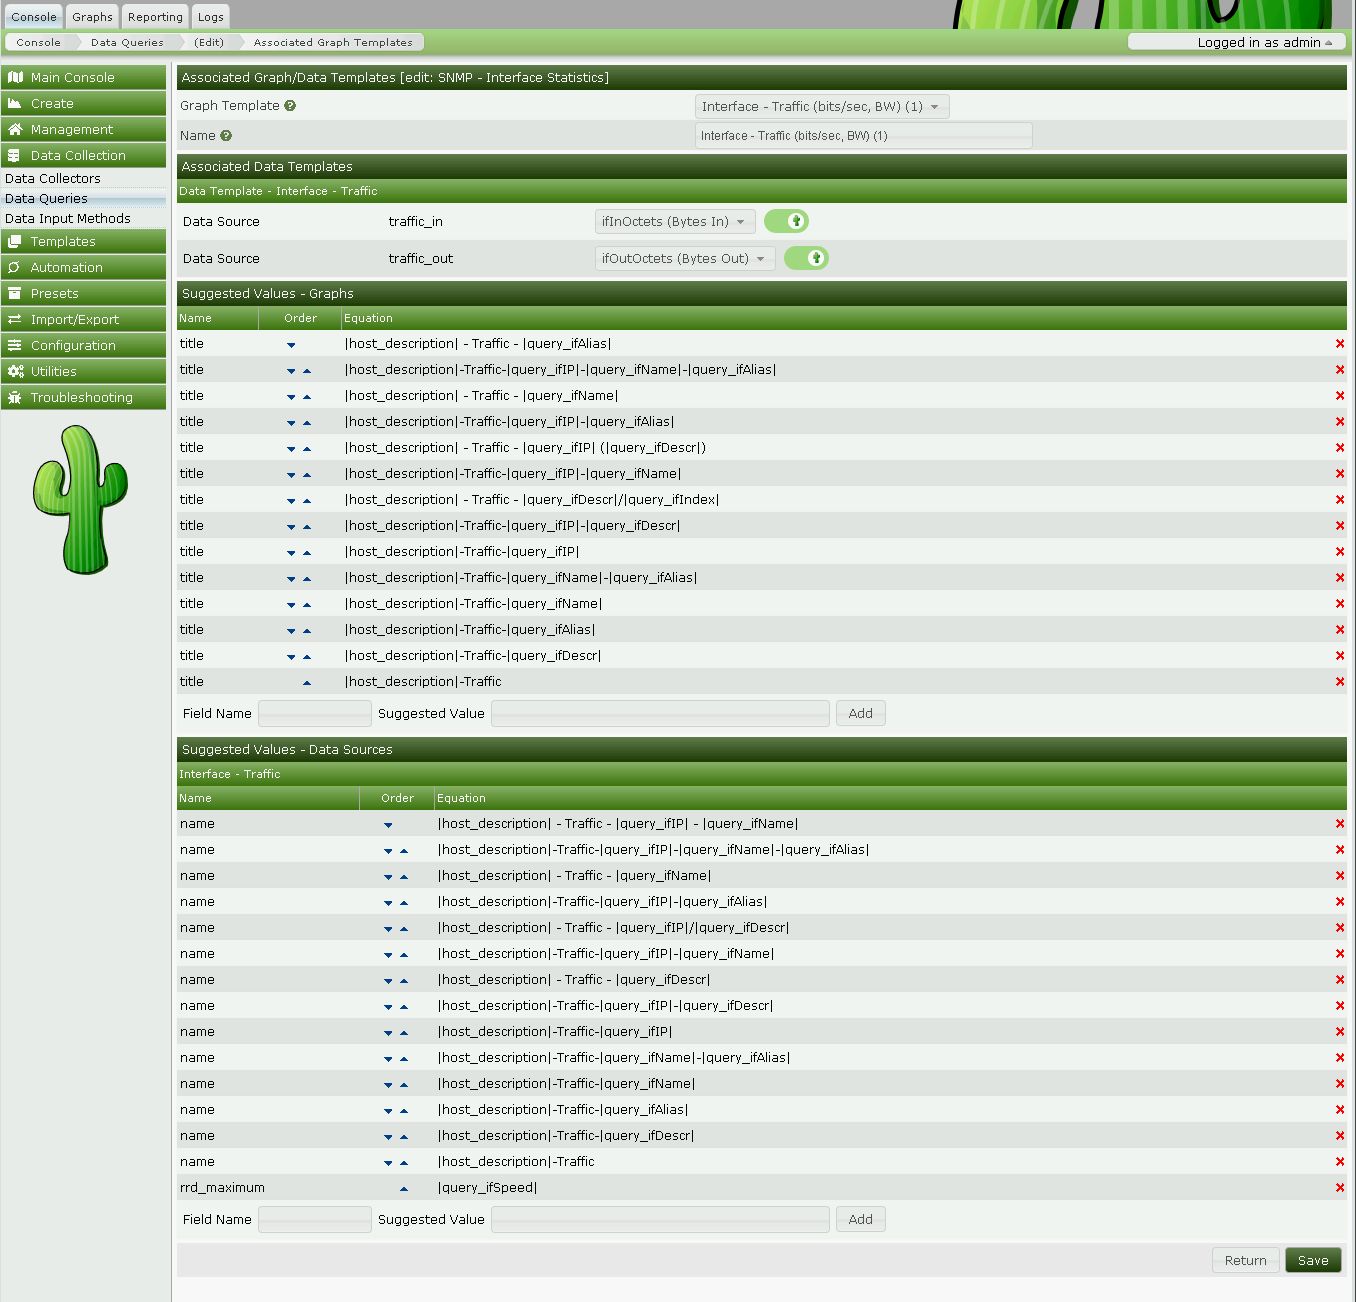Open the Graph Template help icon
The width and height of the screenshot is (1356, 1302).
pos(289,105)
